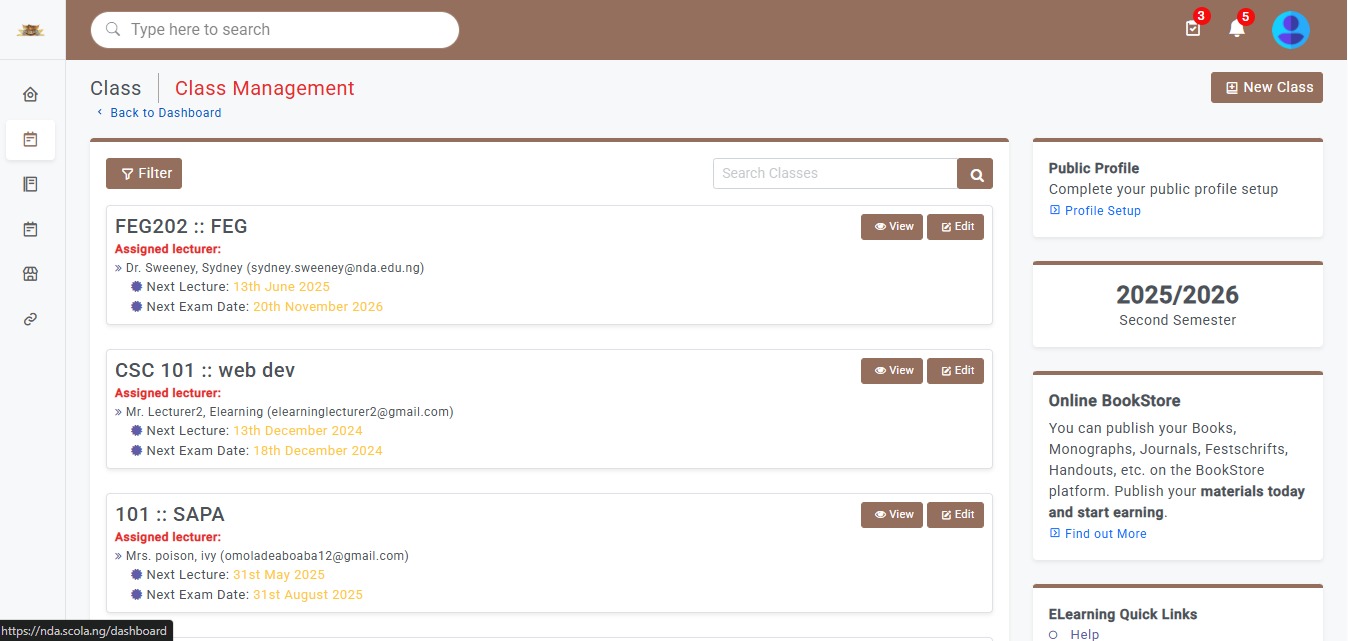The height and width of the screenshot is (641, 1348).
Task: Click Find out More under Online BookStore
Action: click(1105, 534)
